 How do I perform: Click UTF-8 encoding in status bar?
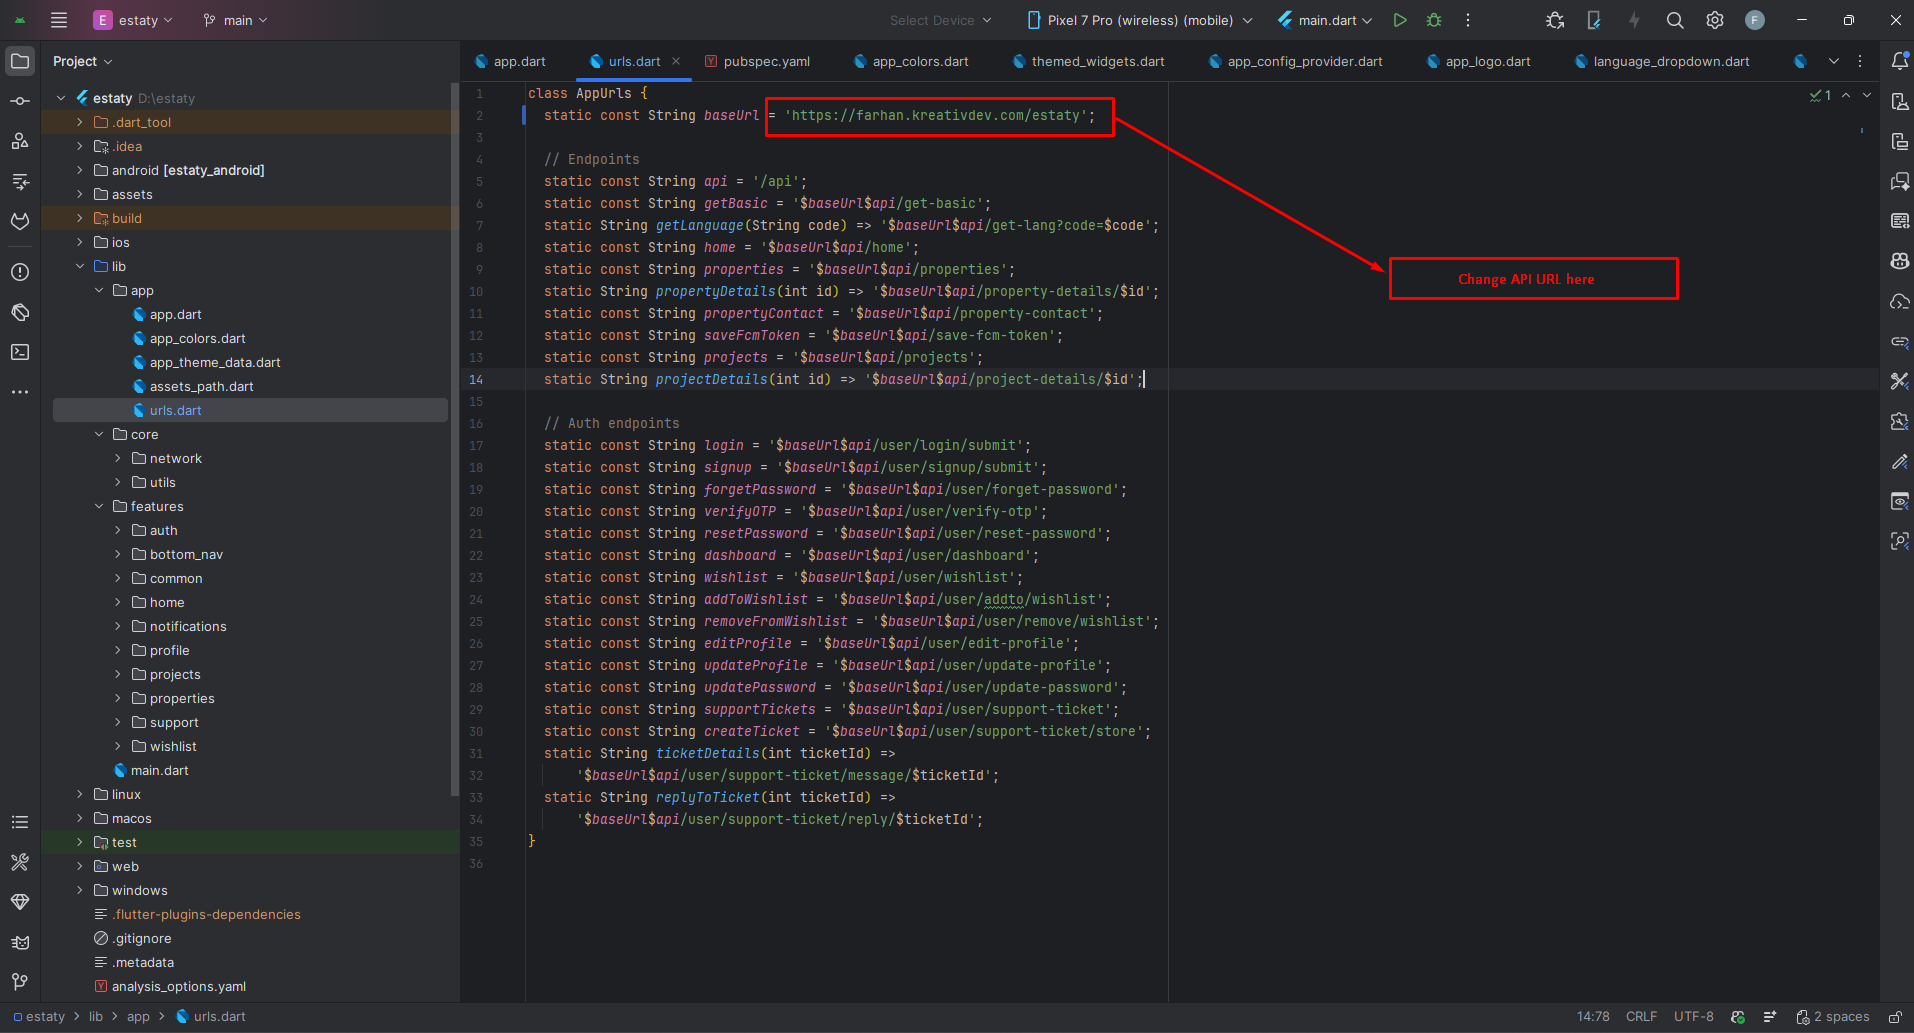coord(1694,1017)
